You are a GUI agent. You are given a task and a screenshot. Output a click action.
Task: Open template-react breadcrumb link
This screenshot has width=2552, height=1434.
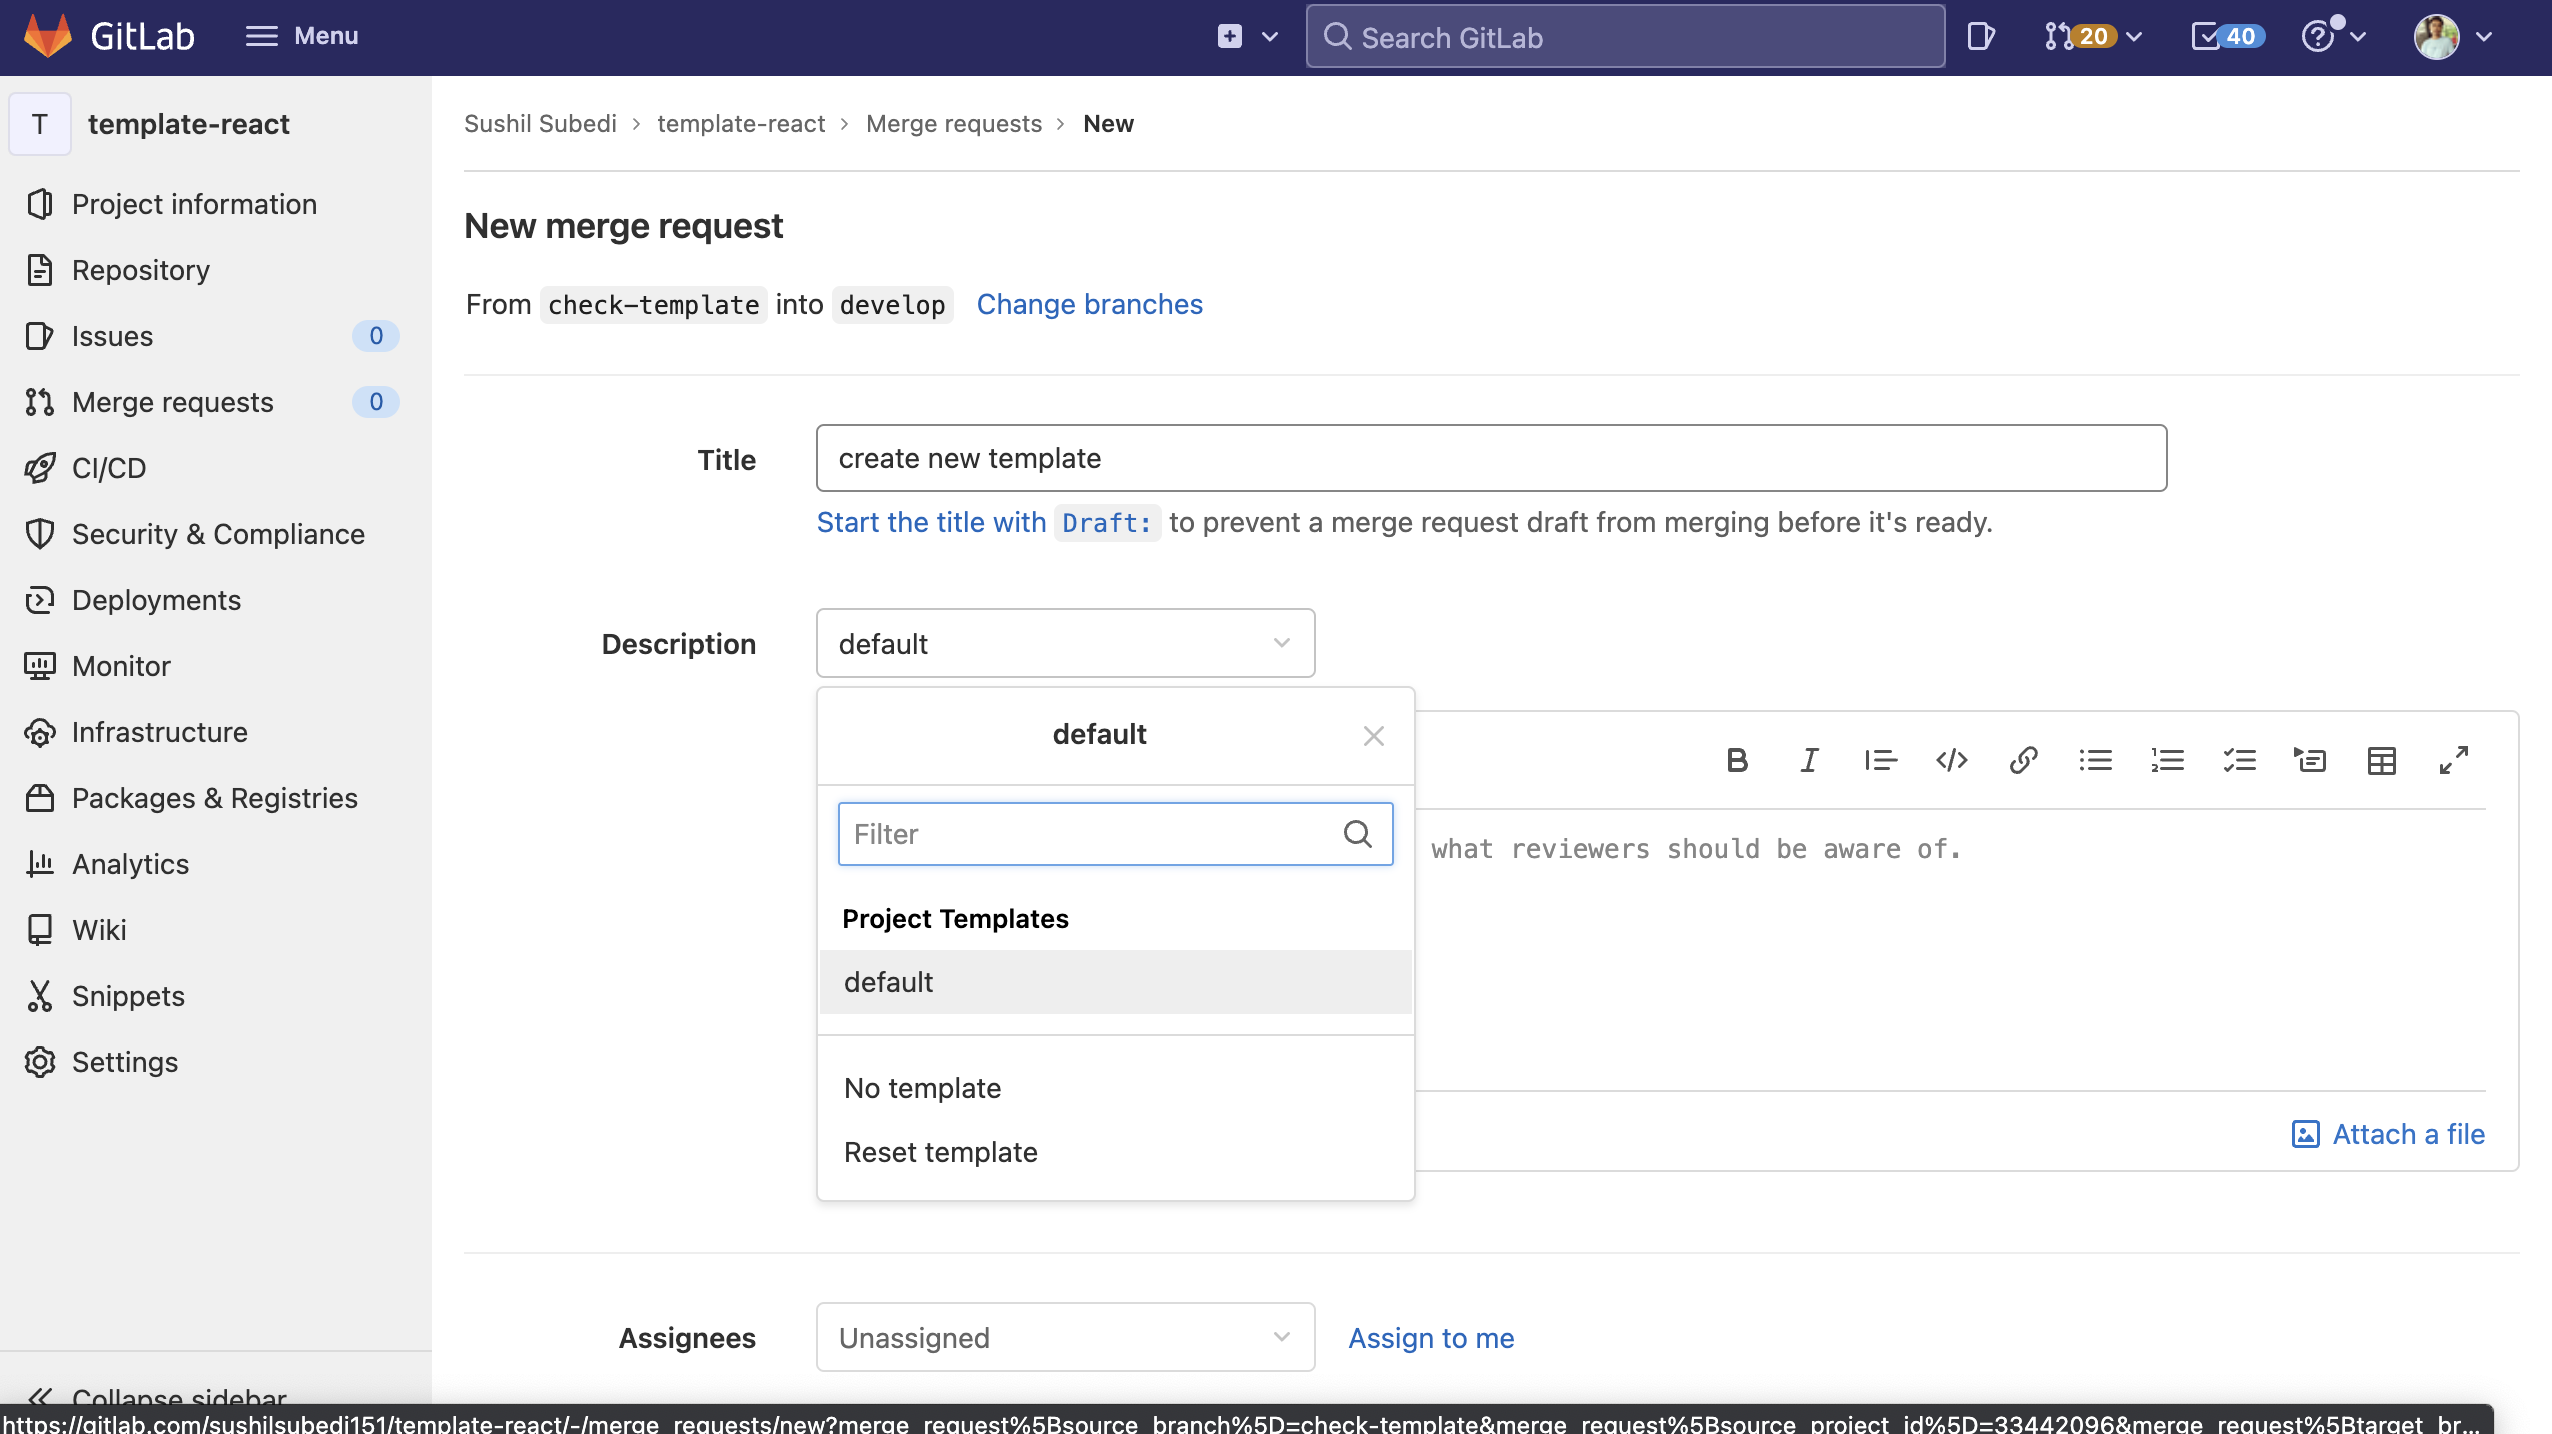pos(741,124)
